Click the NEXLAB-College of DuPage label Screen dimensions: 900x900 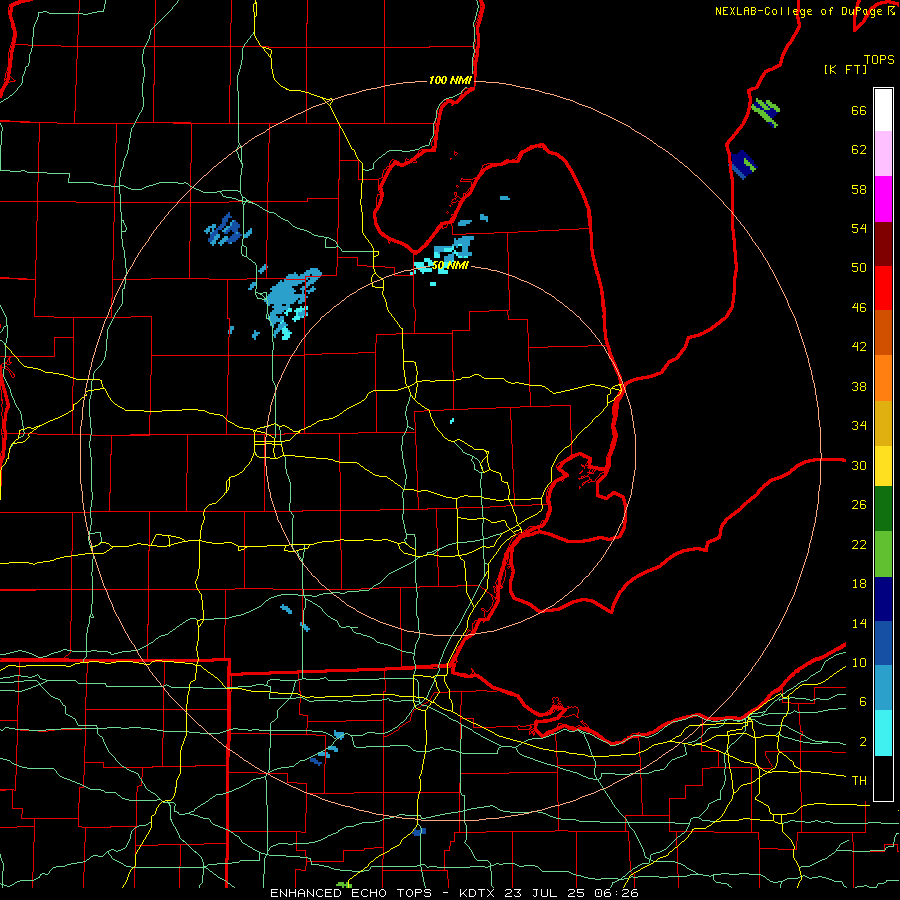(x=798, y=11)
